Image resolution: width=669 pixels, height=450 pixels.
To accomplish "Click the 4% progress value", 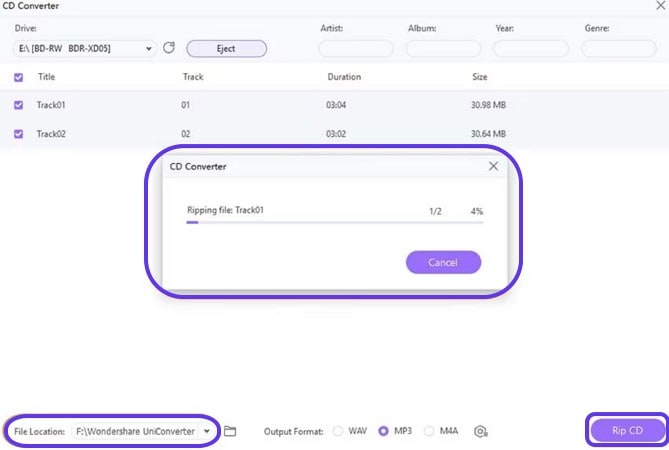I will click(477, 211).
